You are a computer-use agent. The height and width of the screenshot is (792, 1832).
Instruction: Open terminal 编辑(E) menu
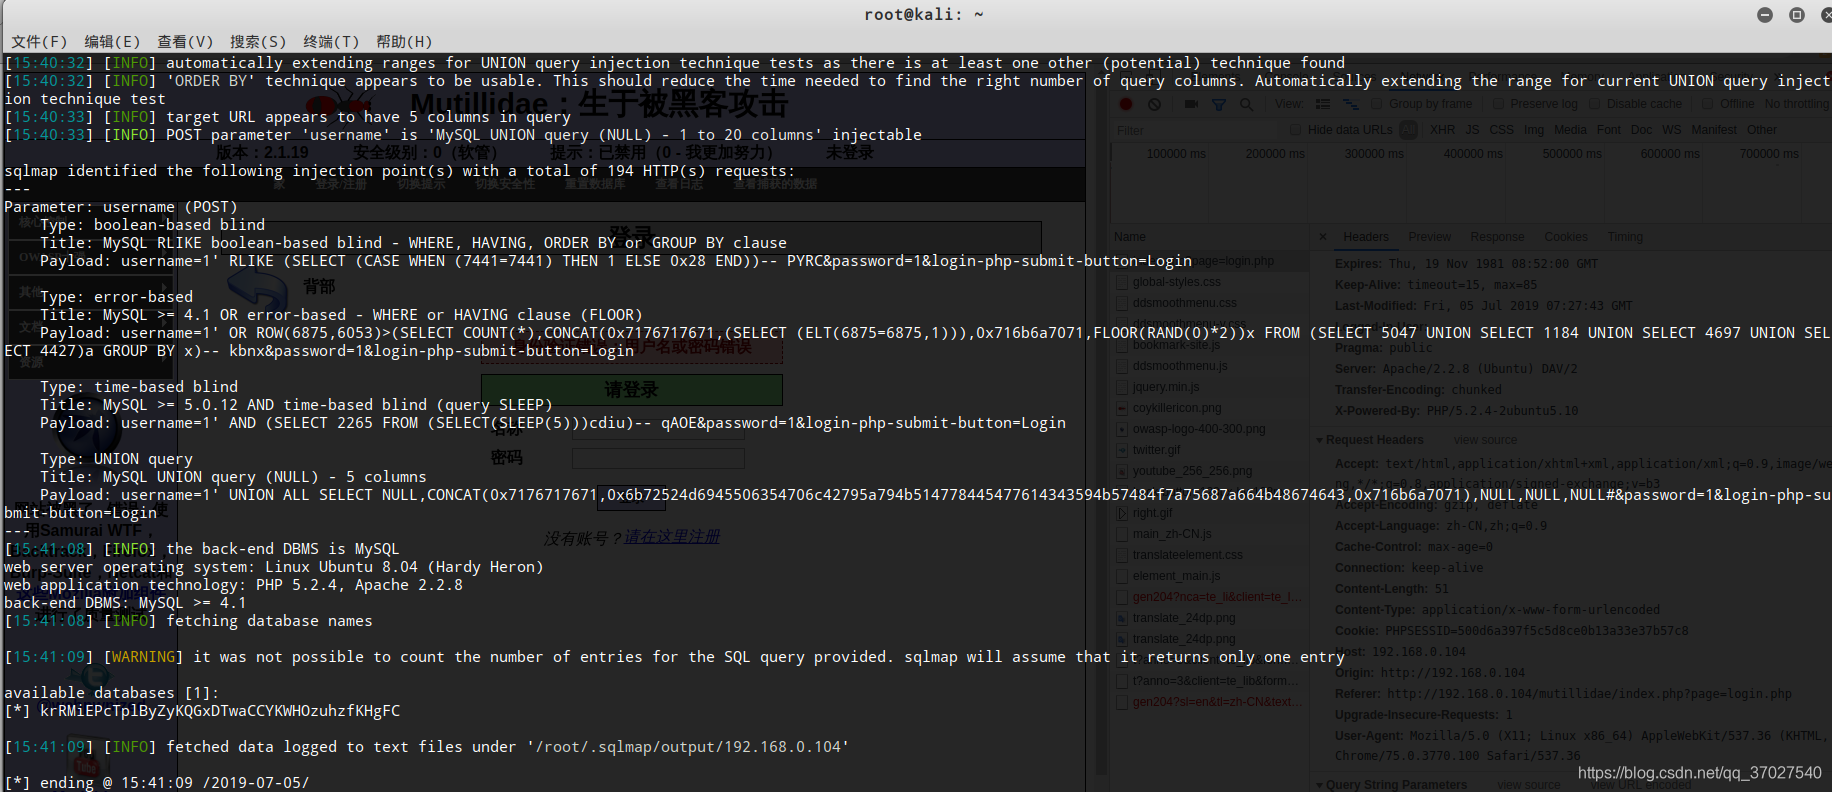112,41
